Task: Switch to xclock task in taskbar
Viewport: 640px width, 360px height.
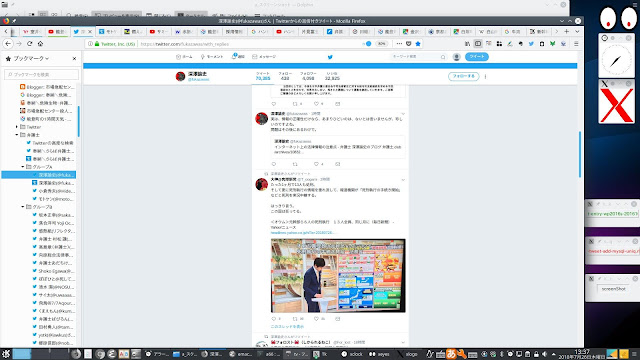Action: (352, 354)
